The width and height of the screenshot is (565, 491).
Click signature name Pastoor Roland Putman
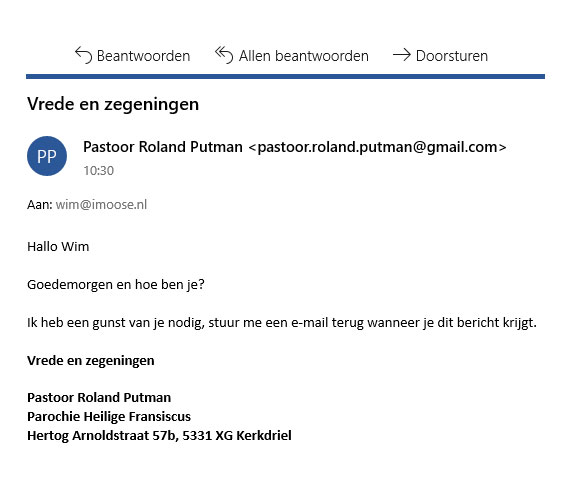[99, 398]
